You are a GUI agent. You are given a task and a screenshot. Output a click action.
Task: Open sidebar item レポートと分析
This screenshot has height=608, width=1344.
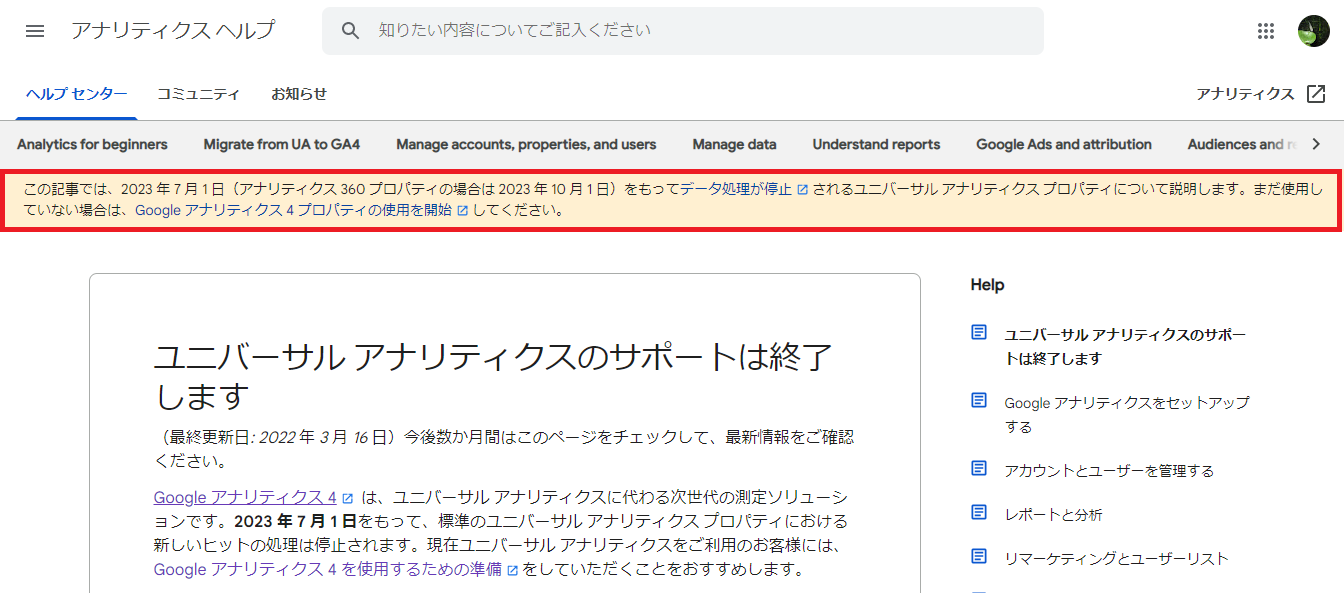coord(1053,515)
